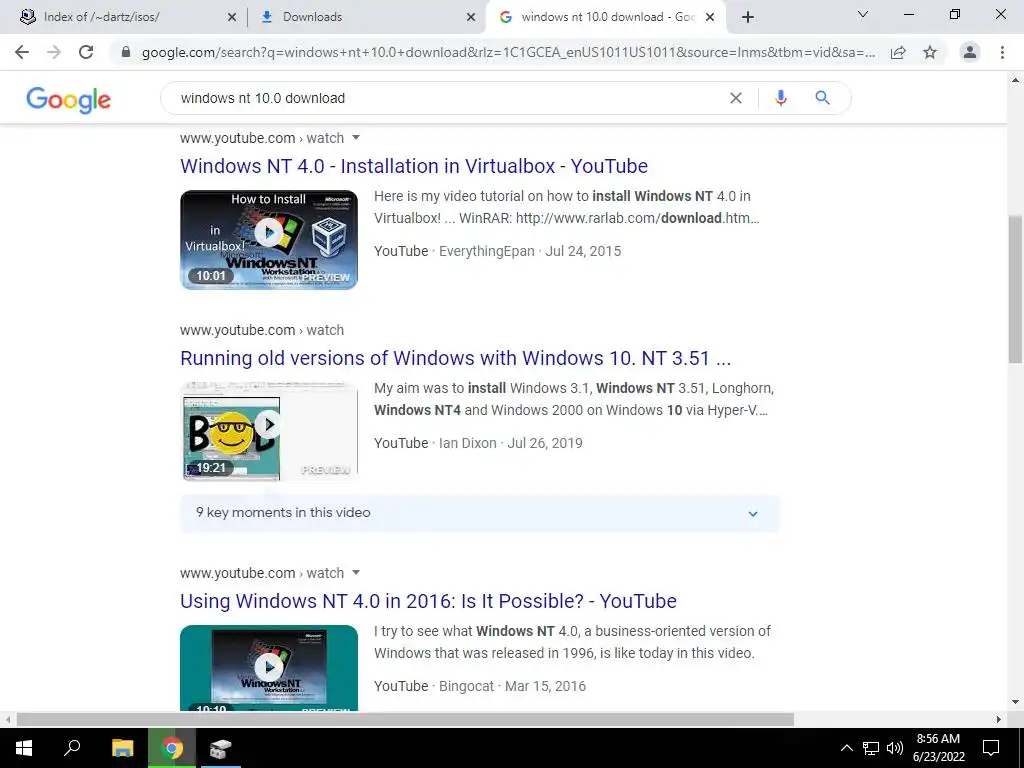Click the 'Bingocat' channel text

pos(467,686)
